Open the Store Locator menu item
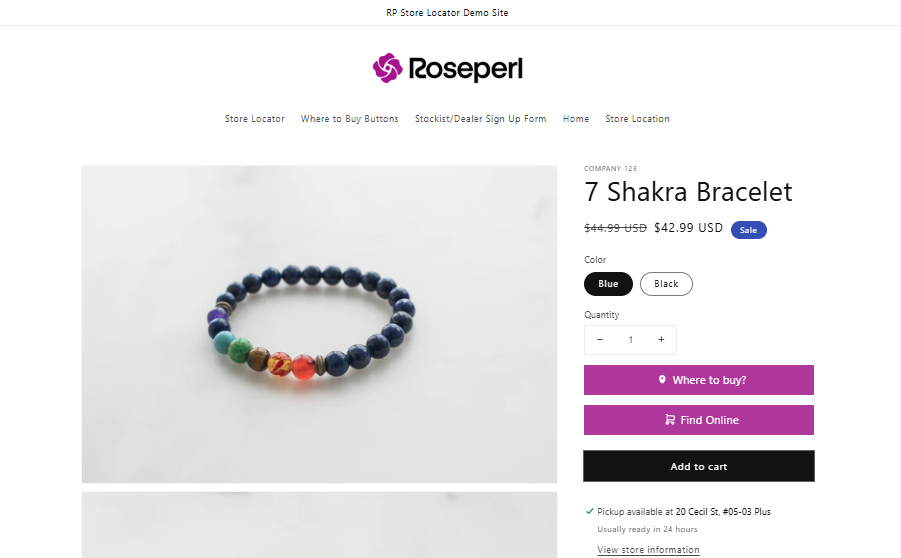 point(255,119)
